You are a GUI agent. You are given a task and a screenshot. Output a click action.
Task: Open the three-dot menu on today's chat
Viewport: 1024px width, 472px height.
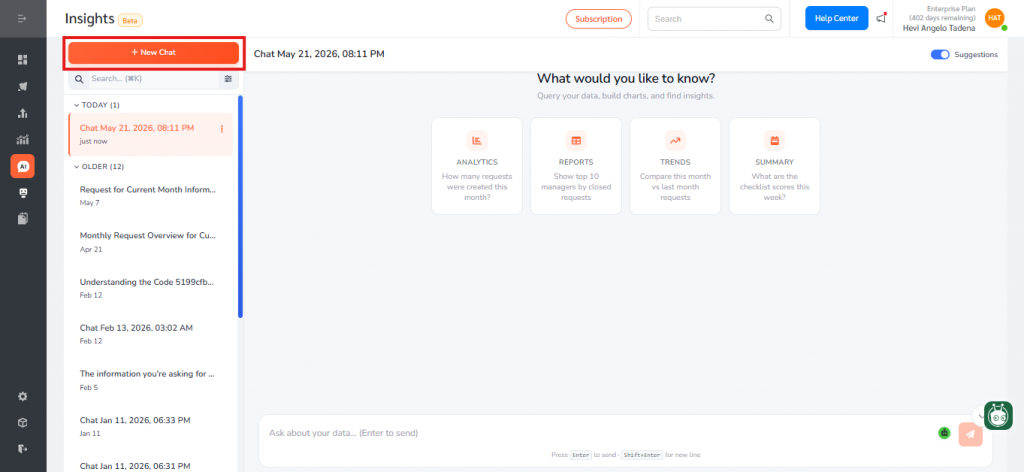(222, 129)
